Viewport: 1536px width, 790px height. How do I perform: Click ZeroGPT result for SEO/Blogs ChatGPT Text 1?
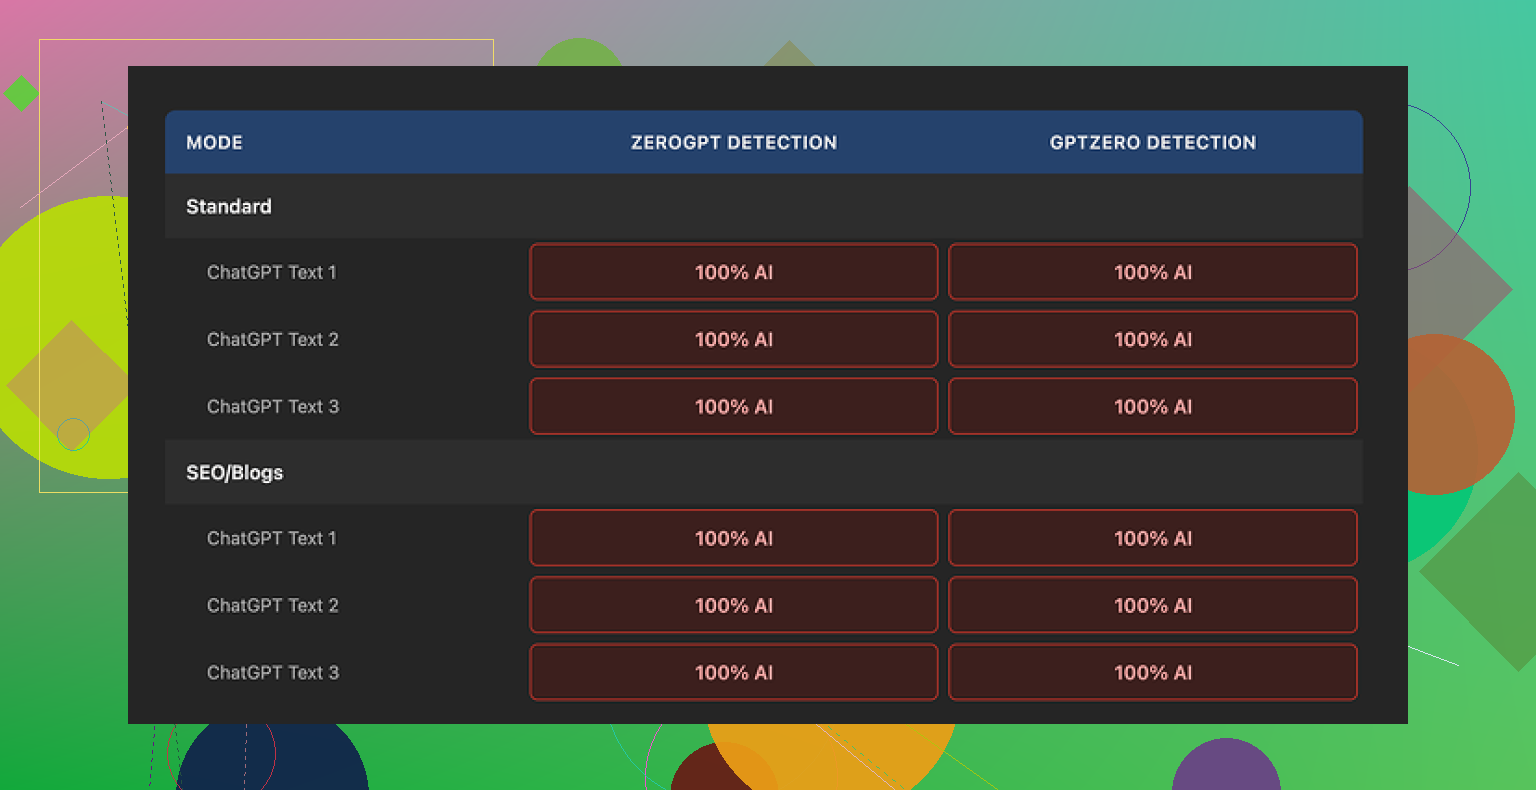(x=733, y=538)
